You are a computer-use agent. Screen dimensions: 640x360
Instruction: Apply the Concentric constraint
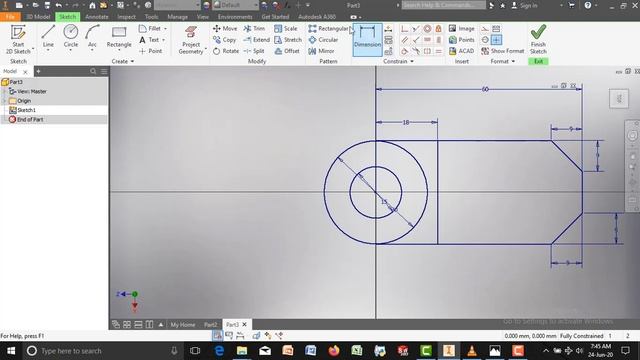pyautogui.click(x=427, y=29)
